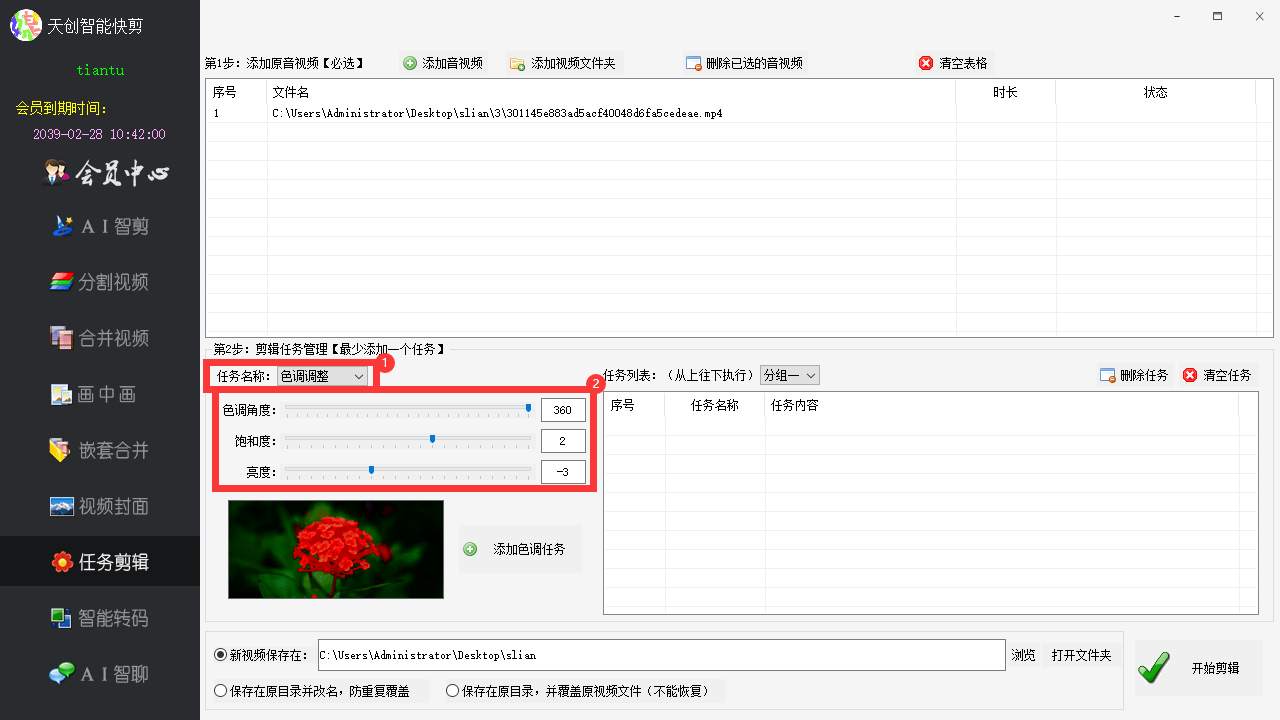
Task: Open the 智能转码 icon
Action: (62, 618)
